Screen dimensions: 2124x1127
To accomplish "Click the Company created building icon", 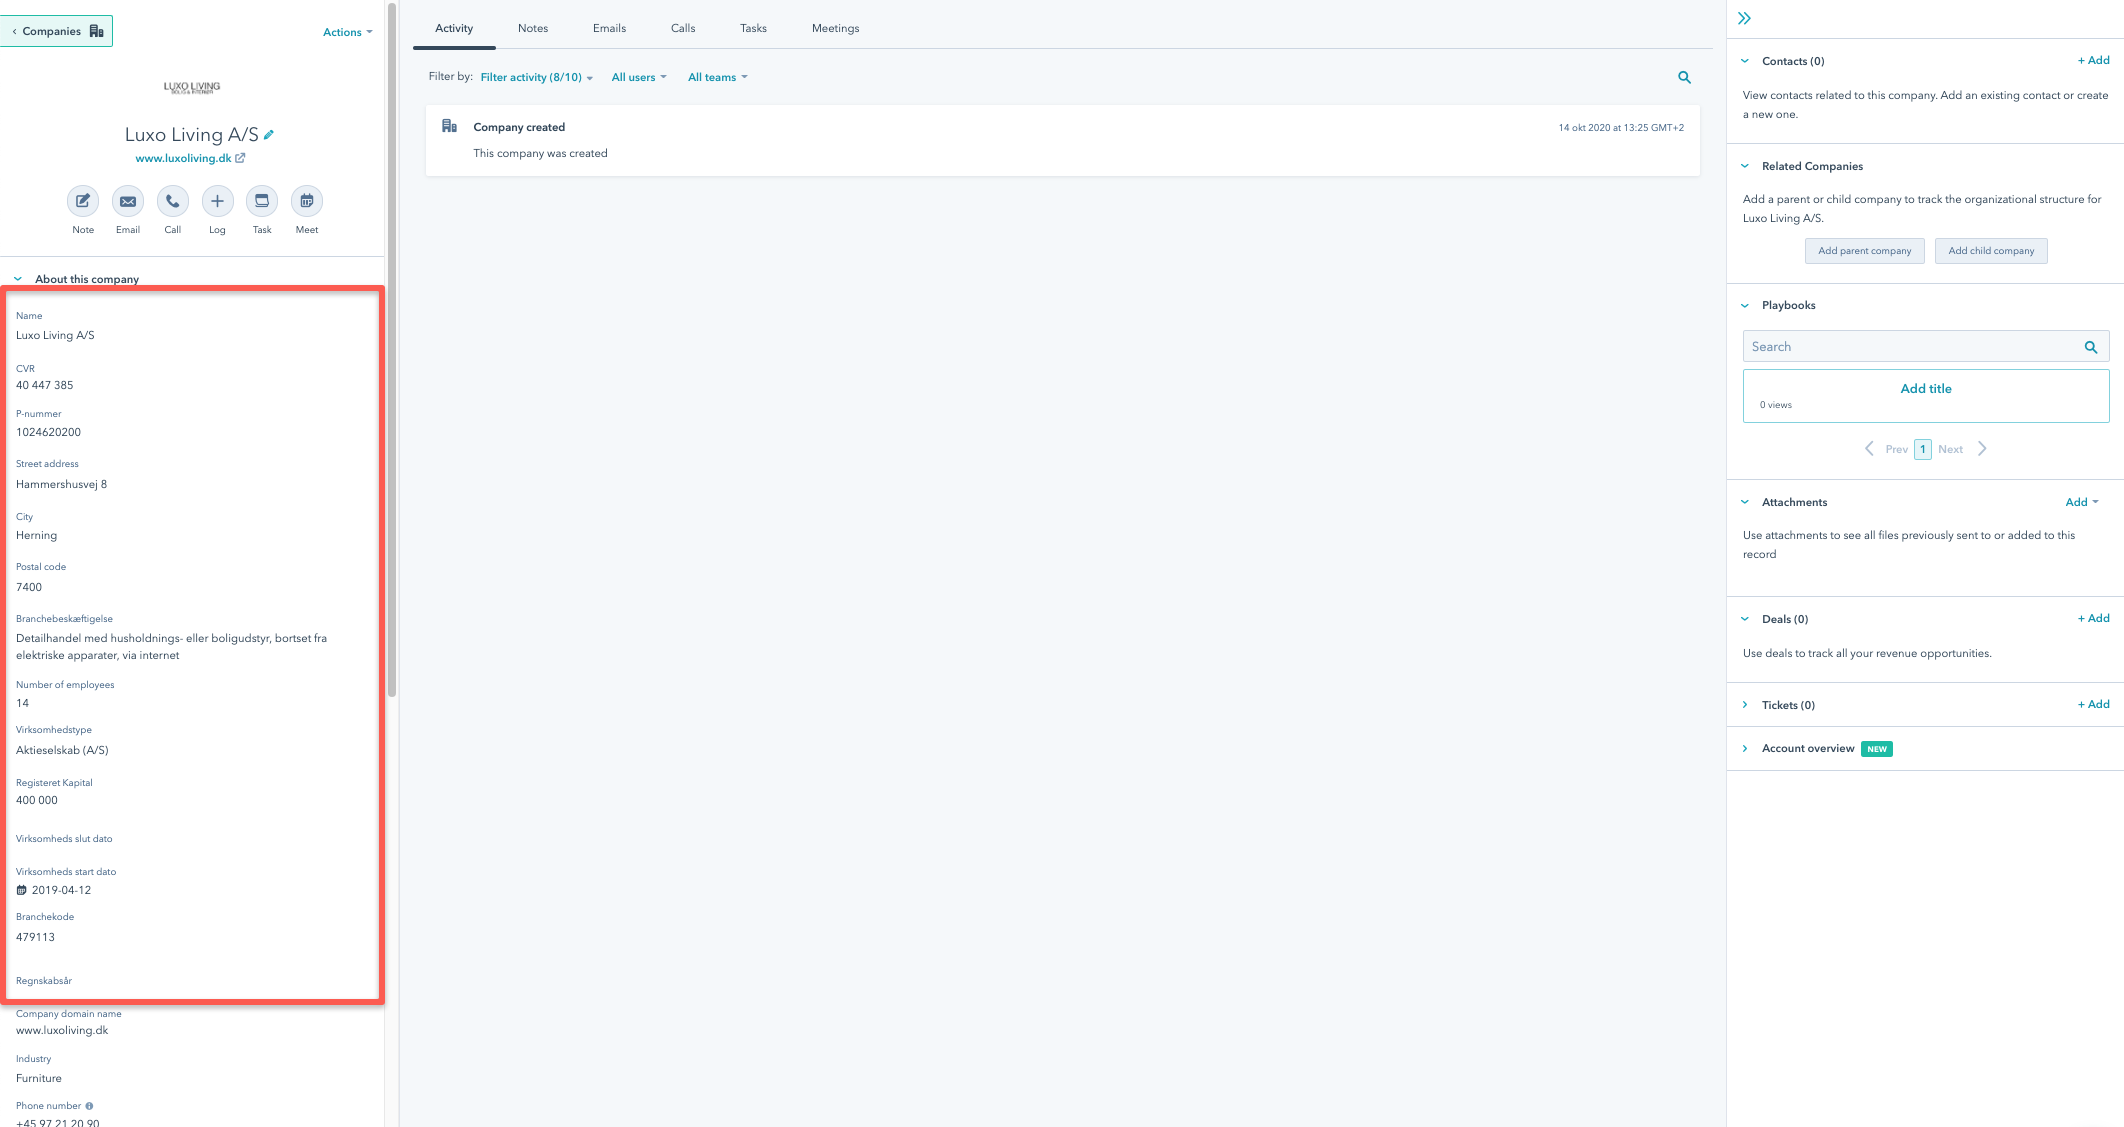I will (449, 126).
